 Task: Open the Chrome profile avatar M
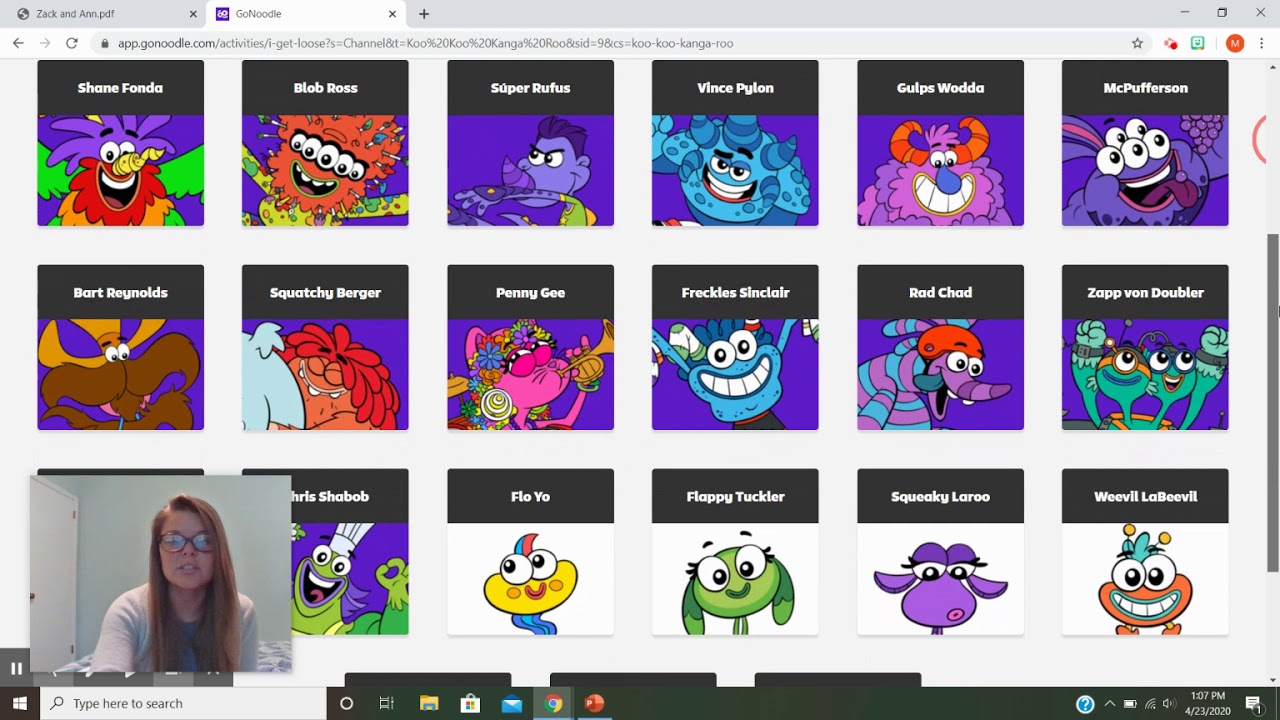(x=1235, y=43)
